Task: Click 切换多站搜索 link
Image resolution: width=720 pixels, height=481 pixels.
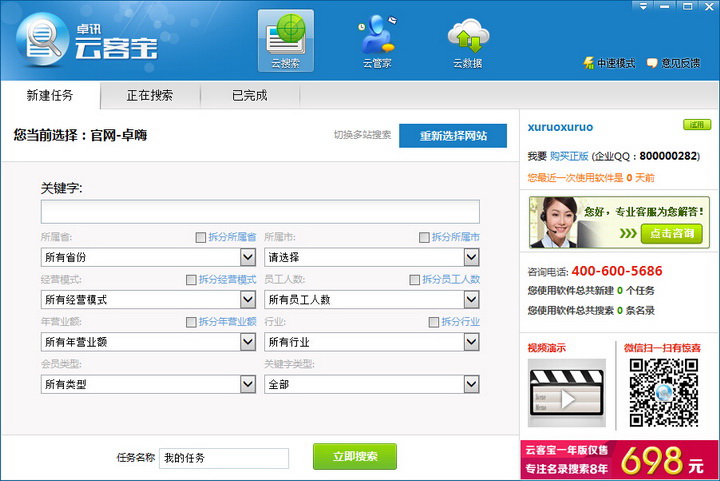Action: point(362,135)
